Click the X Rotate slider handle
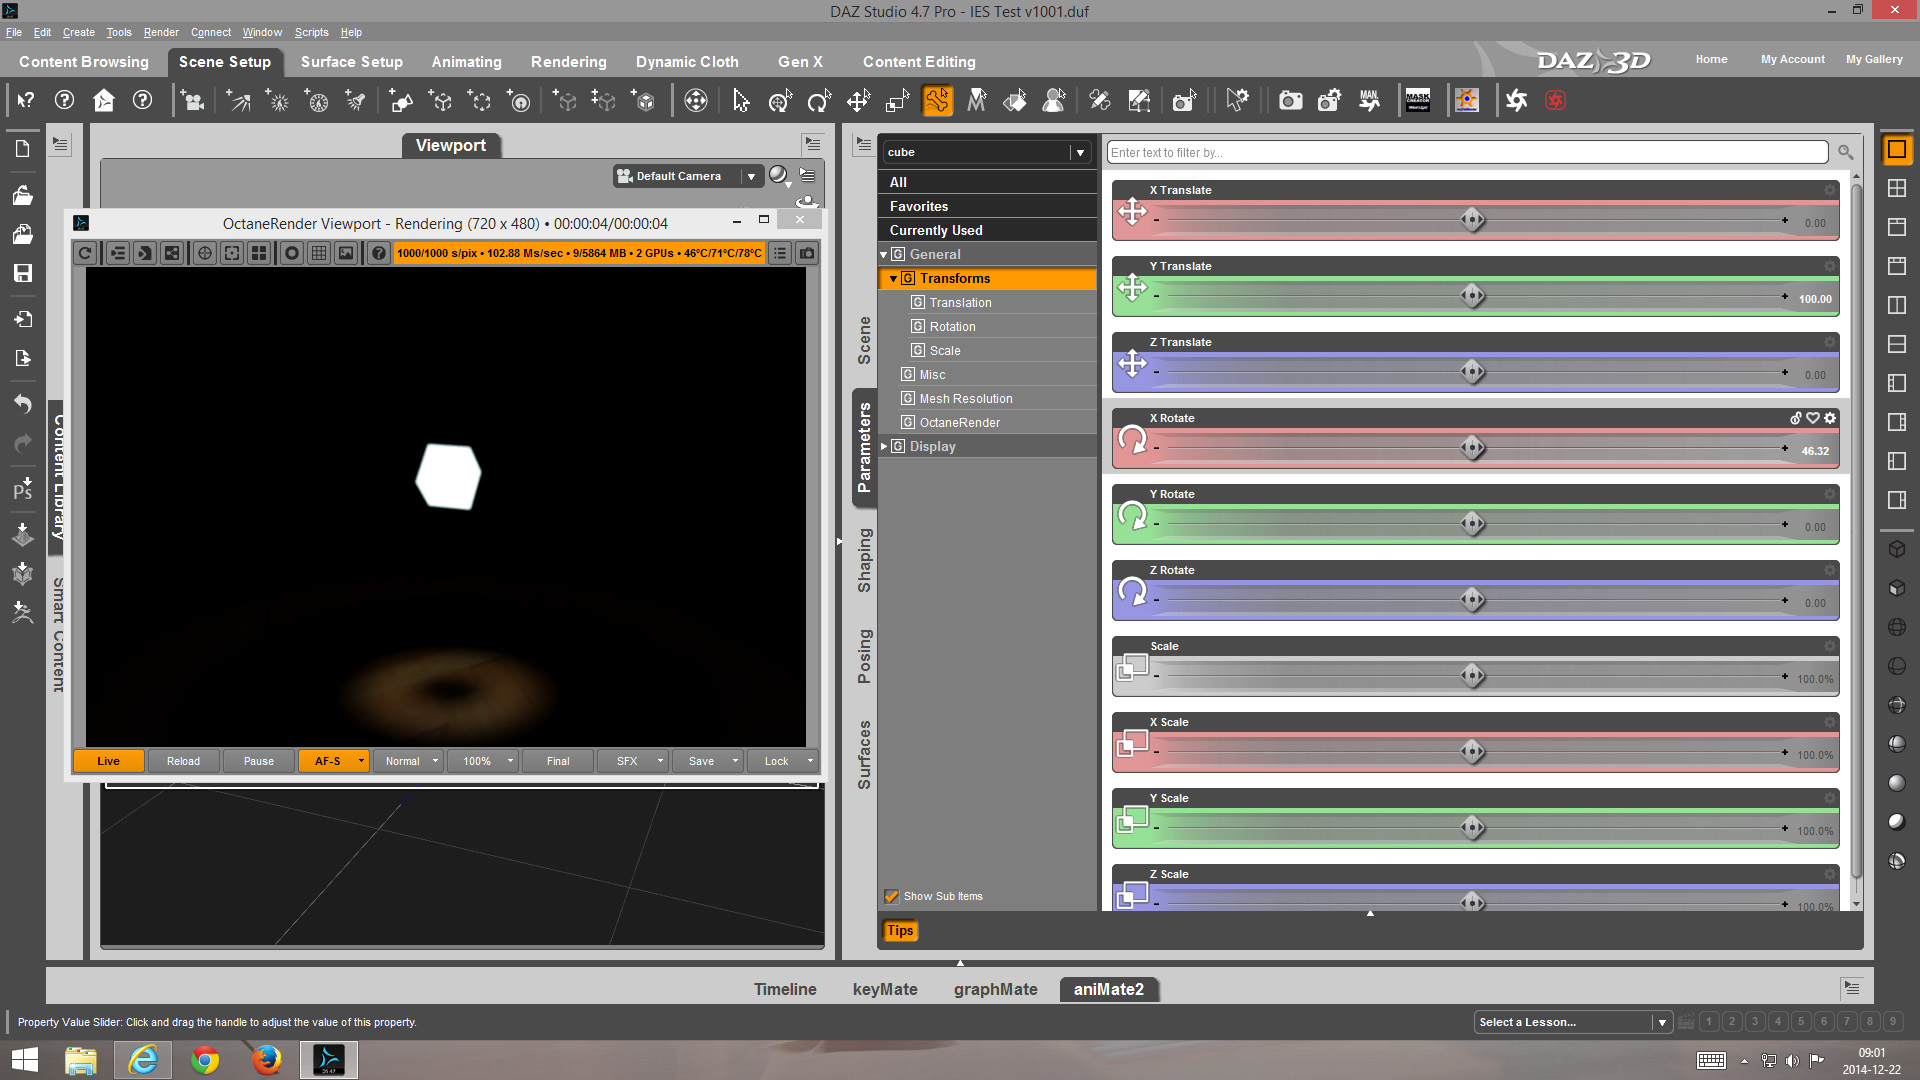This screenshot has height=1080, width=1920. tap(1472, 448)
